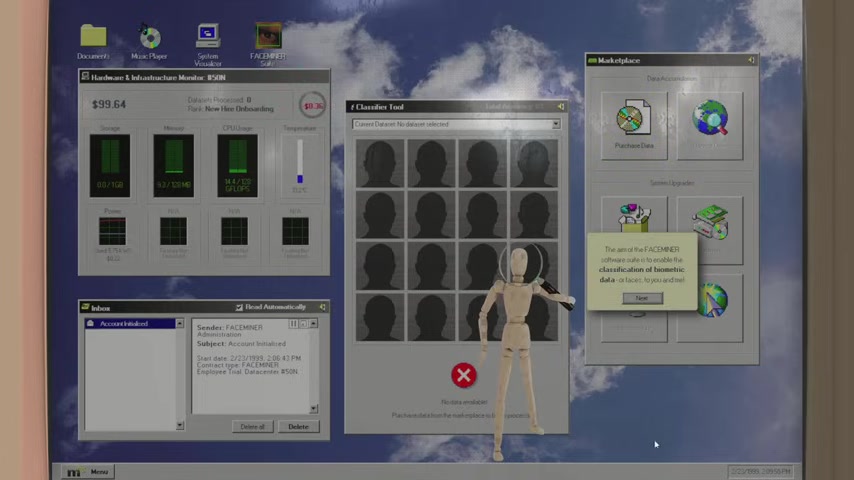This screenshot has width=854, height=480.
Task: Click the first silhouette face thumbnail
Action: 380,162
